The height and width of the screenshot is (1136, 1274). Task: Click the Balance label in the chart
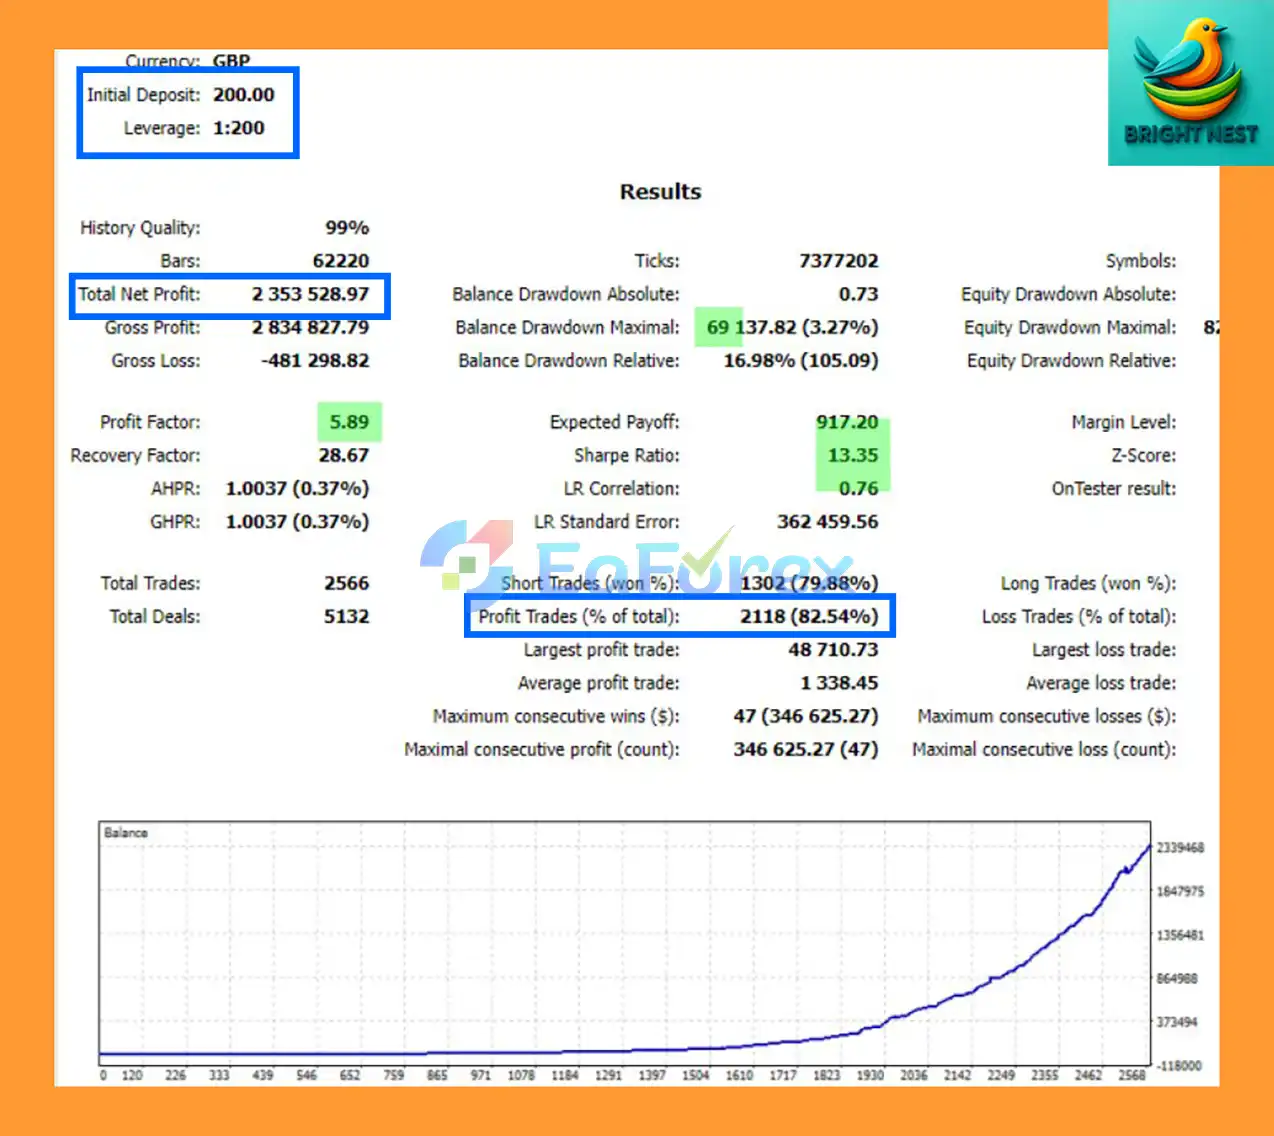coord(126,832)
